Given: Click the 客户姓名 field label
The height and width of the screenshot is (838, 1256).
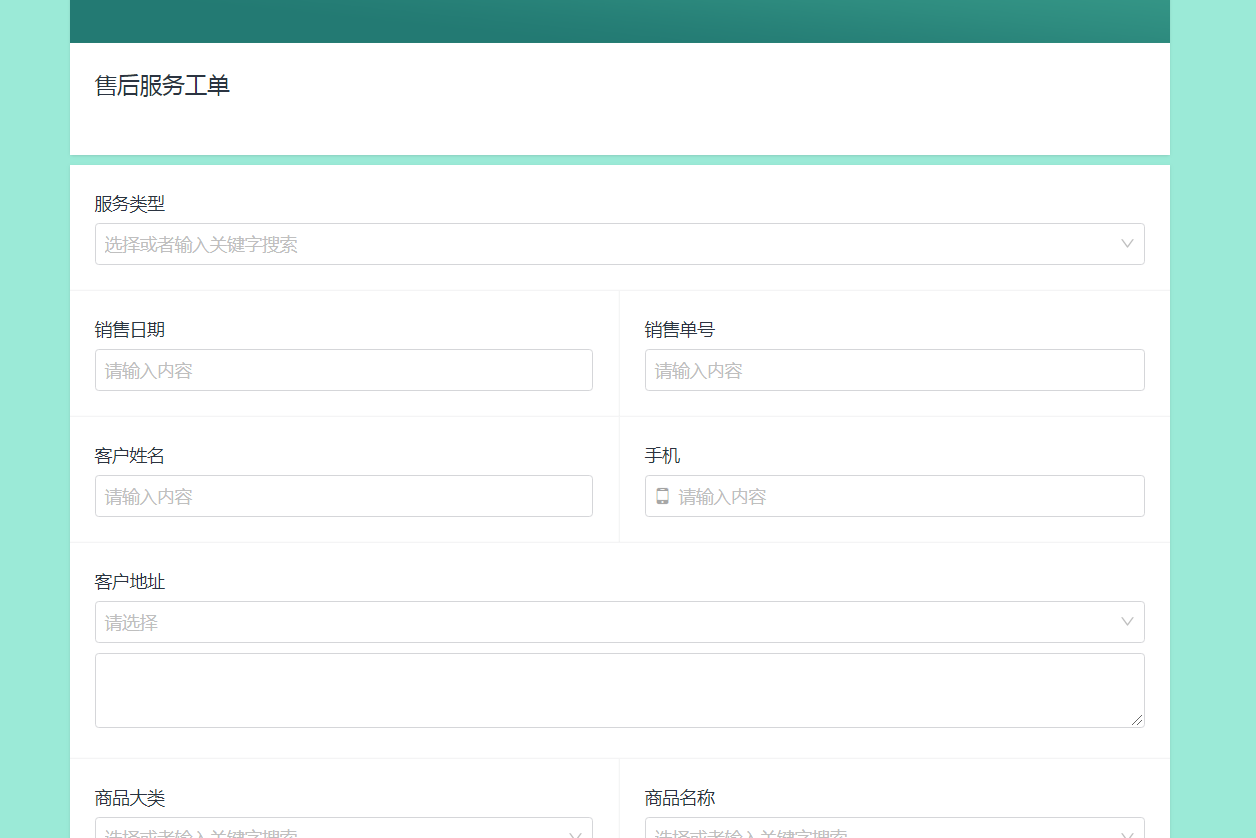Looking at the screenshot, I should pos(130,456).
